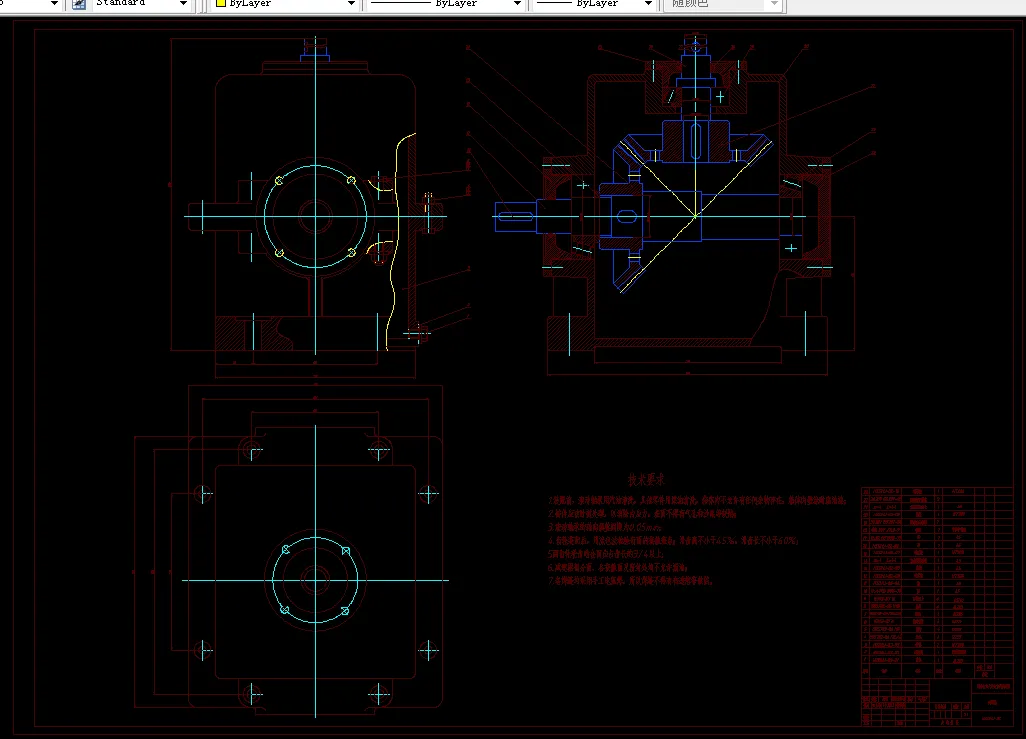Click the dimension style manager icon
The width and height of the screenshot is (1026, 739).
[79, 4]
